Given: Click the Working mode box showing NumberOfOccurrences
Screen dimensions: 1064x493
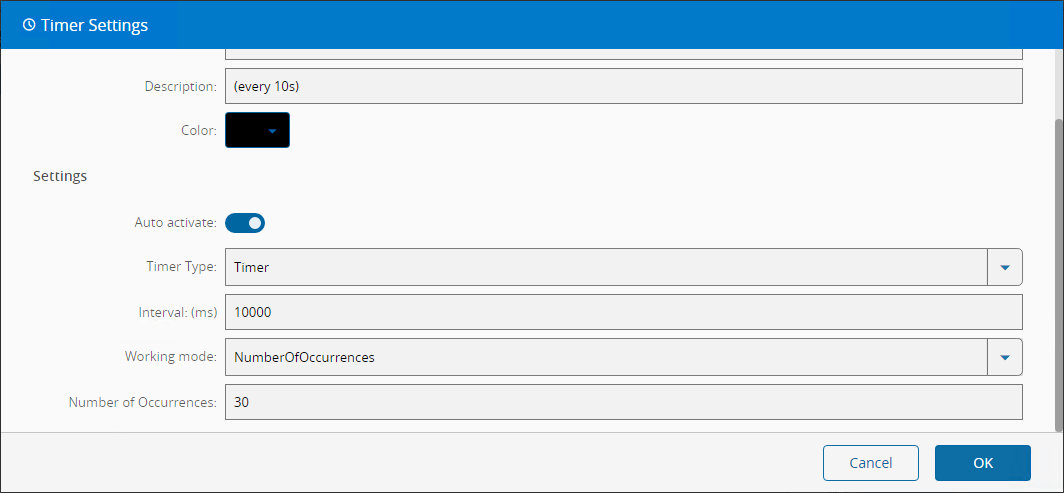Looking at the screenshot, I should click(606, 357).
